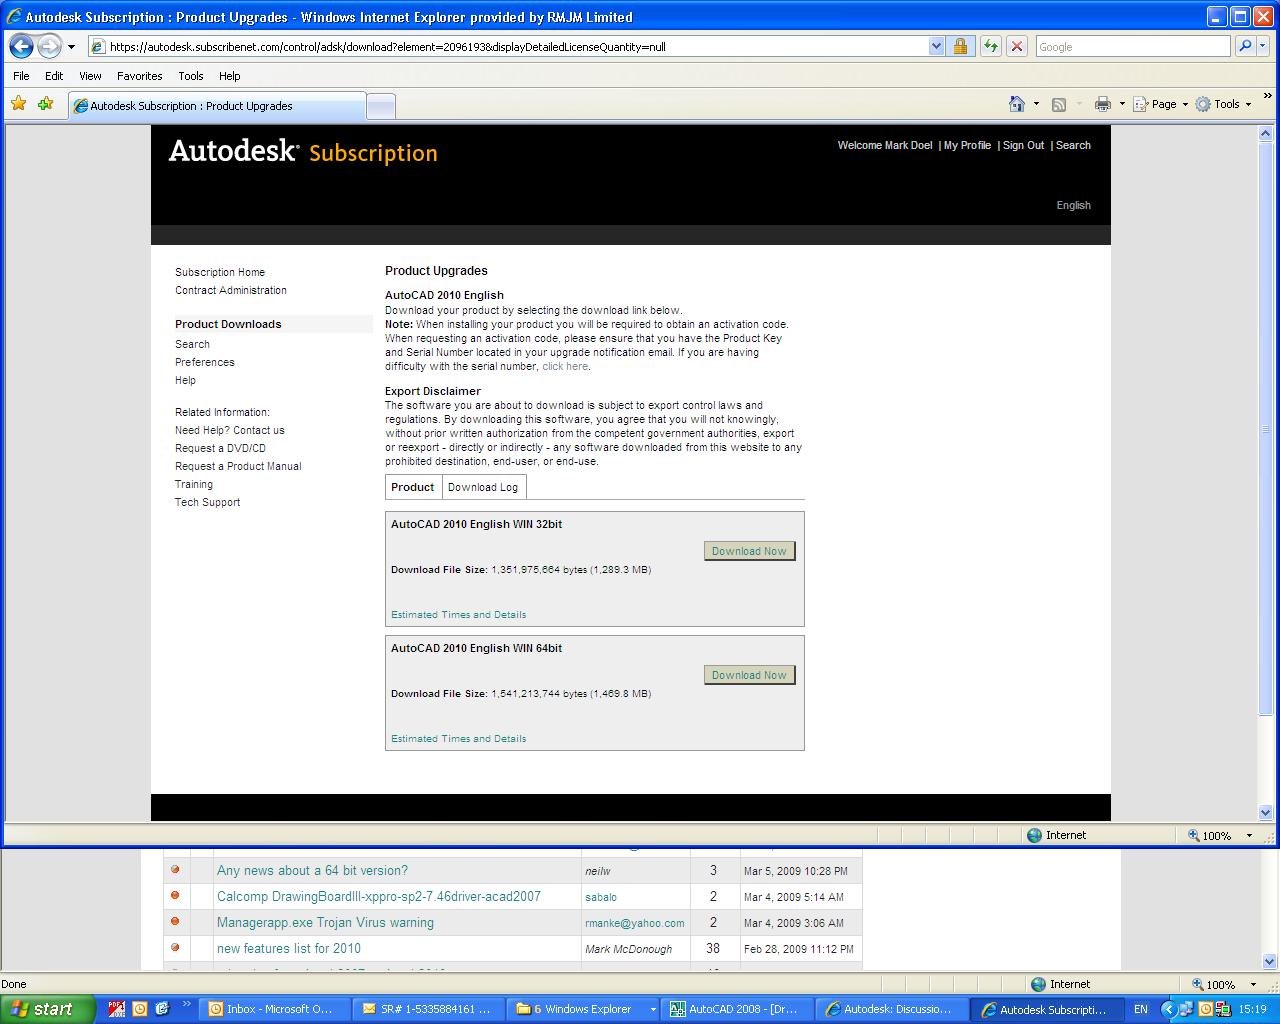Click Request a DVD/CD
The height and width of the screenshot is (1024, 1280).
point(220,448)
